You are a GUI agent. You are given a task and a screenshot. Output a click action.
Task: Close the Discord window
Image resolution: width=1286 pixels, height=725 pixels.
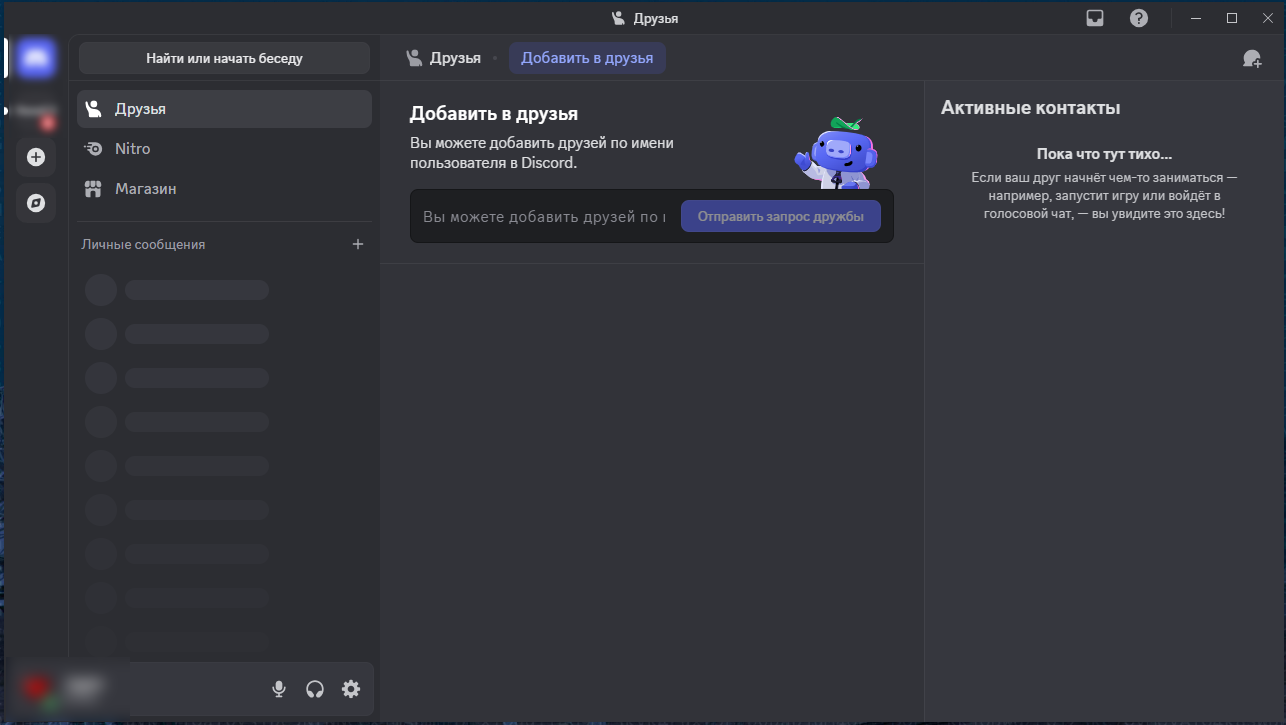click(x=1267, y=18)
